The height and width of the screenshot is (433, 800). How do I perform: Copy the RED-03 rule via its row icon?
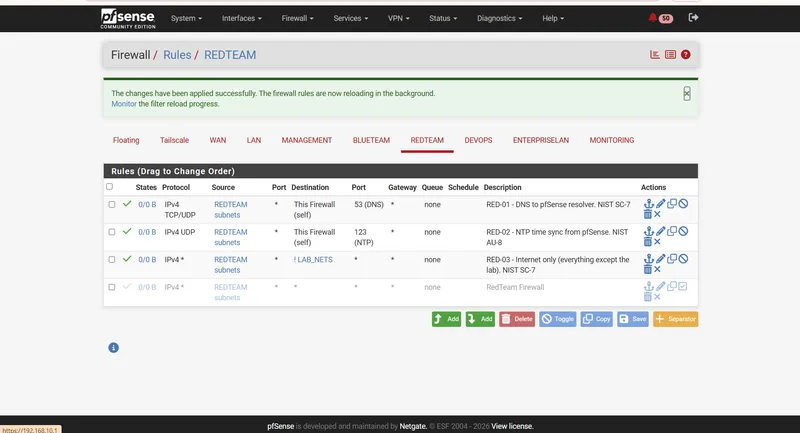pos(672,259)
